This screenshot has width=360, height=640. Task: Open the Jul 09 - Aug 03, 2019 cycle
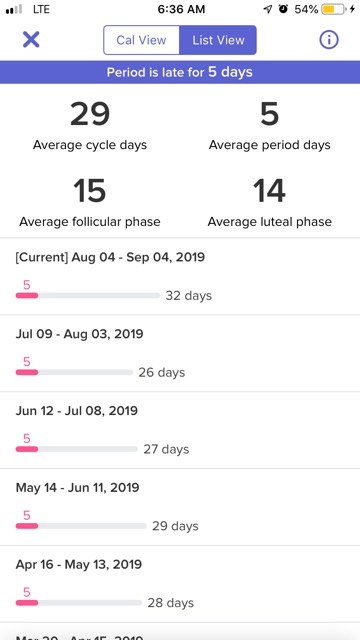180,353
